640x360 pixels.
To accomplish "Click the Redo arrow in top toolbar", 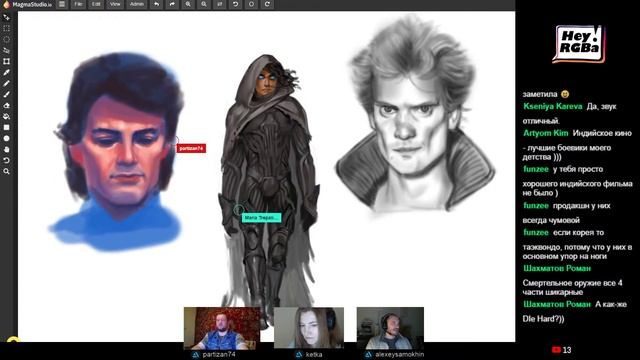I will (172, 4).
